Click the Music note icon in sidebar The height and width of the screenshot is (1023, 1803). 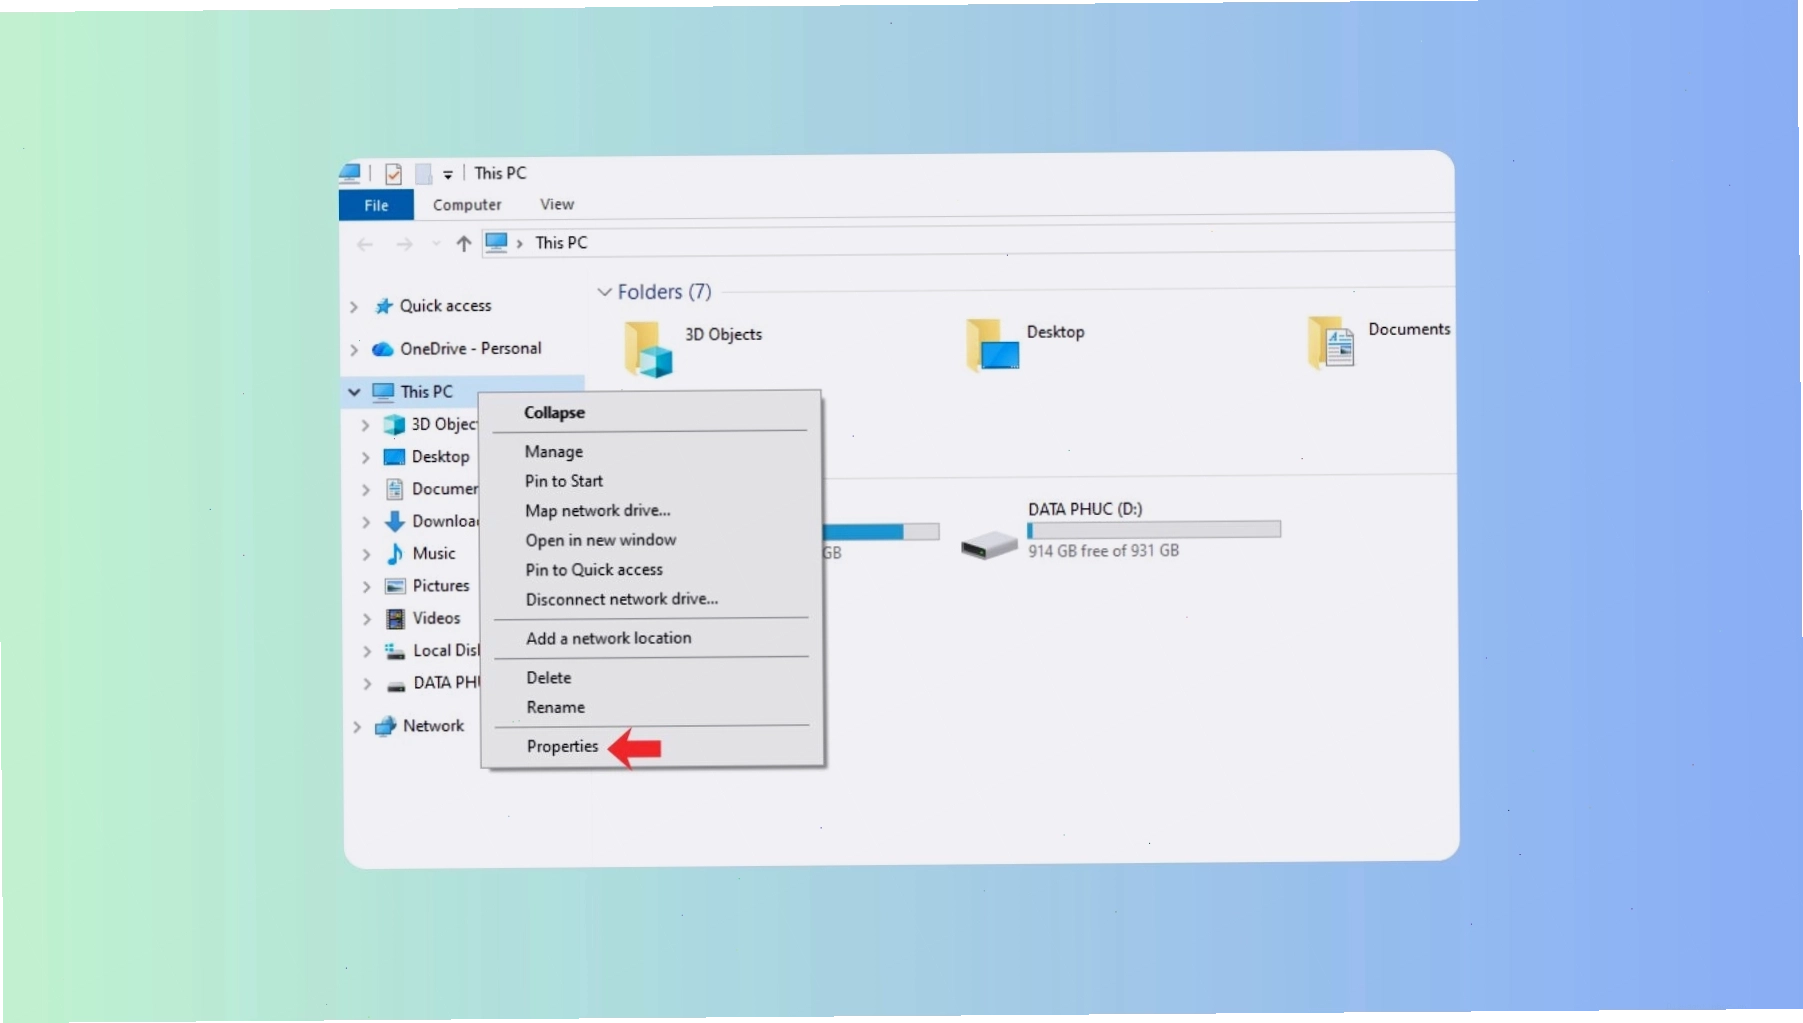coord(395,554)
